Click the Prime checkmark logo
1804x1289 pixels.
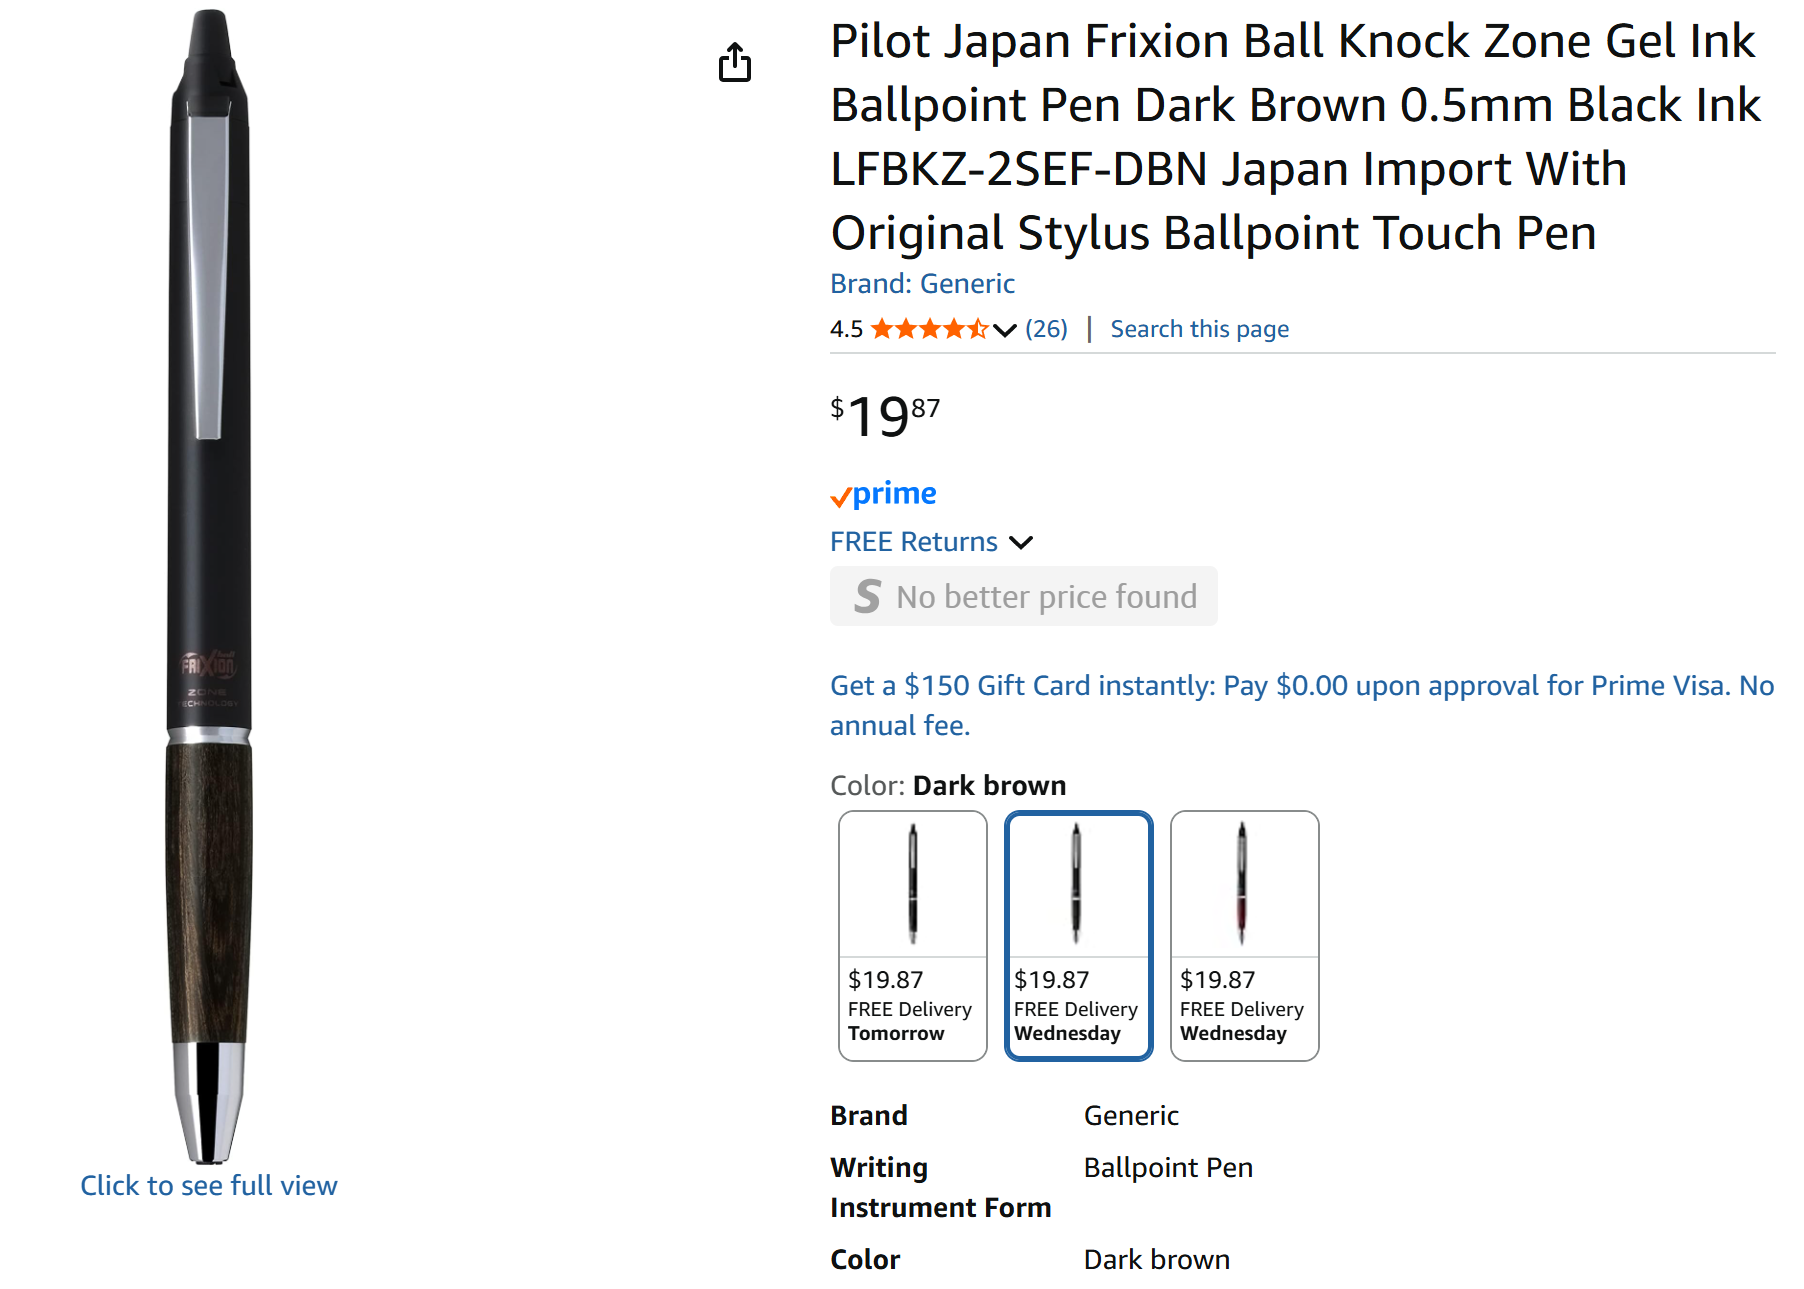[883, 494]
